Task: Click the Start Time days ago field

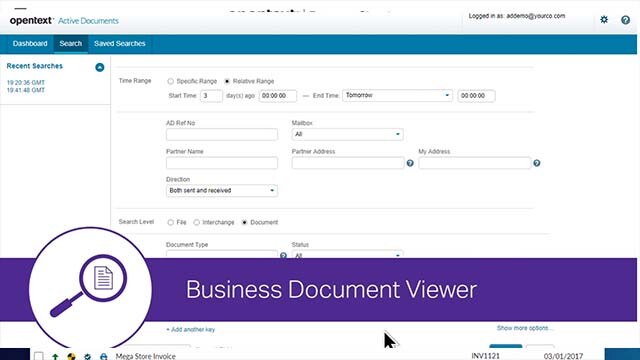Action: click(x=211, y=96)
